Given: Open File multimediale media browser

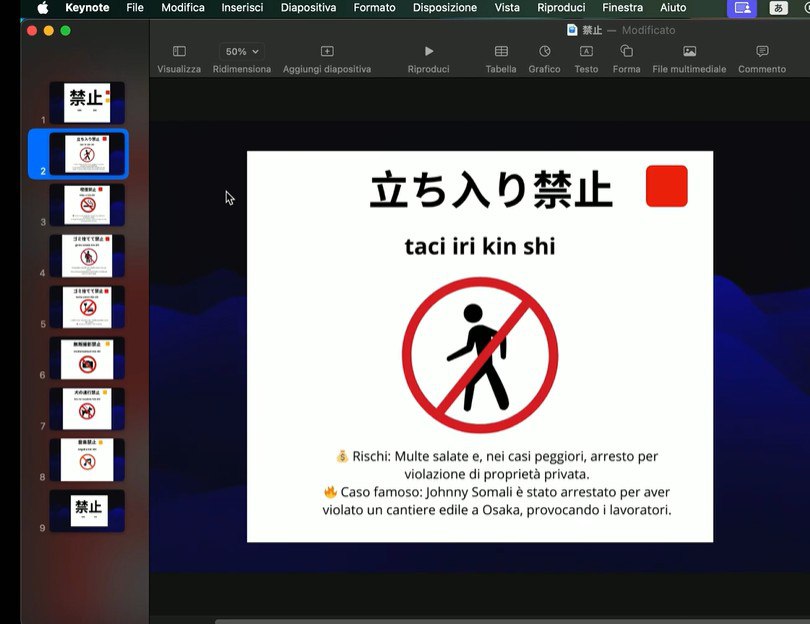Looking at the screenshot, I should 689,51.
